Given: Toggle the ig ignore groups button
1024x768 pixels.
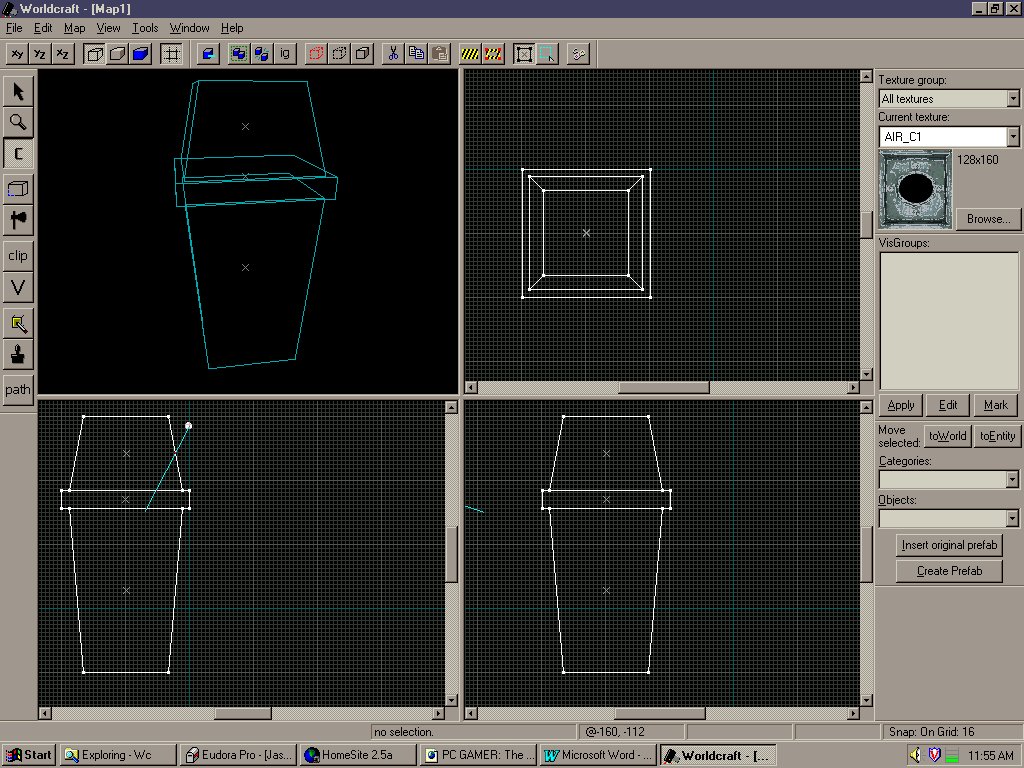Looking at the screenshot, I should click(285, 54).
